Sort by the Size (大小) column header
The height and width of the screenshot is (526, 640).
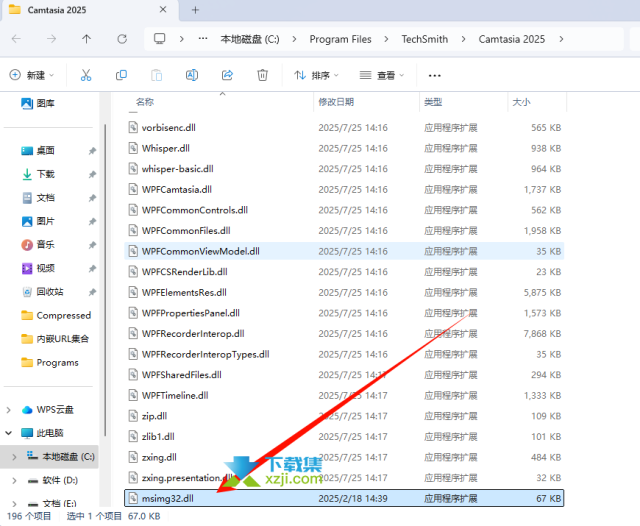pyautogui.click(x=537, y=102)
